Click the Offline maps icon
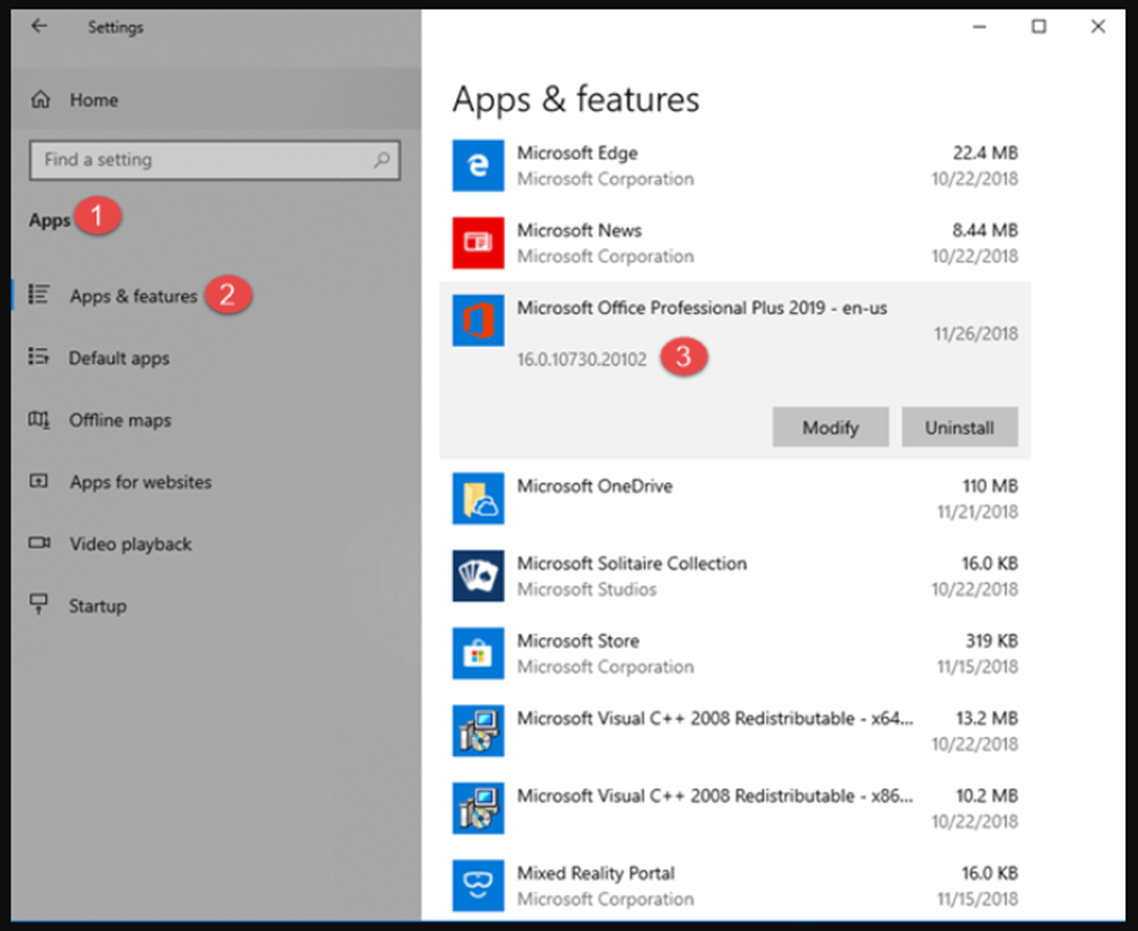The image size is (1138, 931). point(38,419)
